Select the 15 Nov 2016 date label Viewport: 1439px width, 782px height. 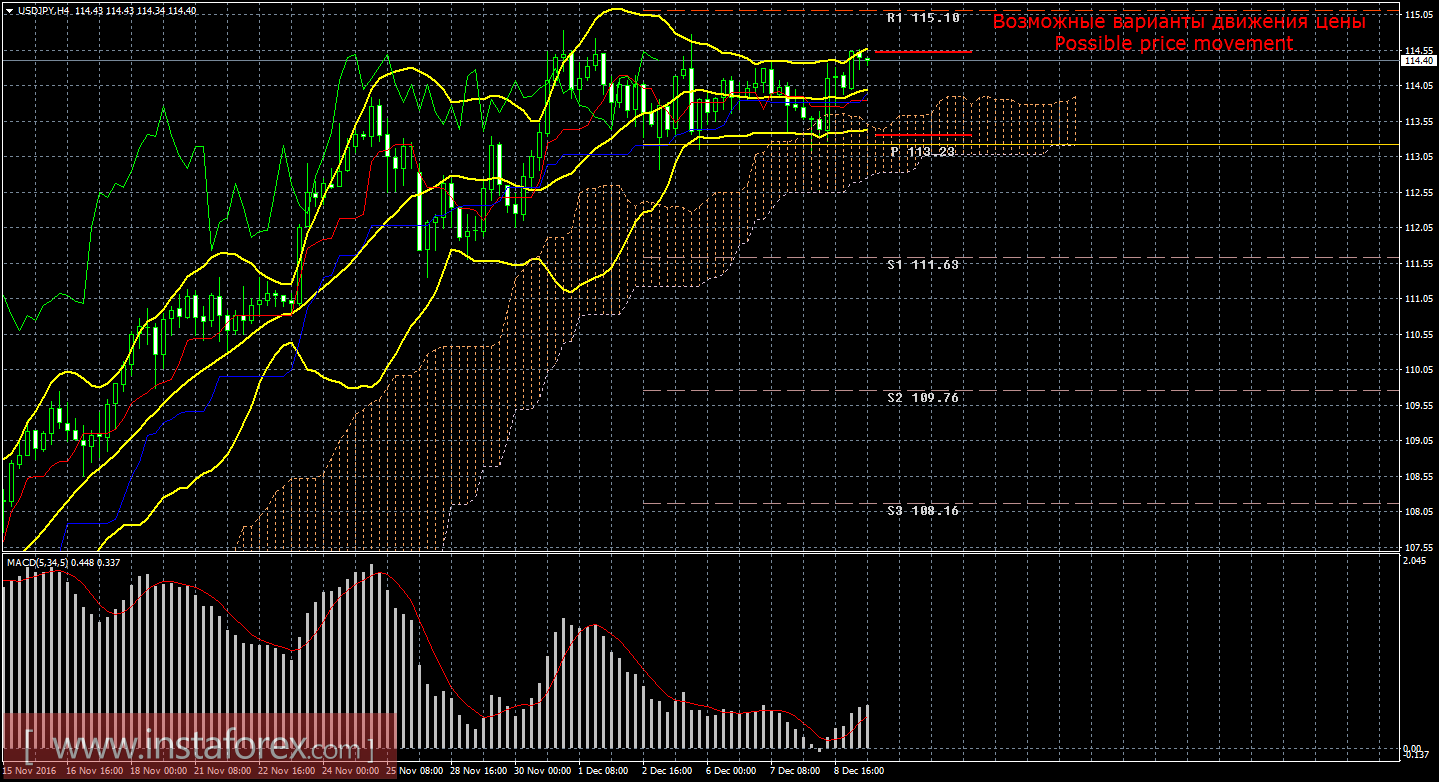click(x=28, y=771)
